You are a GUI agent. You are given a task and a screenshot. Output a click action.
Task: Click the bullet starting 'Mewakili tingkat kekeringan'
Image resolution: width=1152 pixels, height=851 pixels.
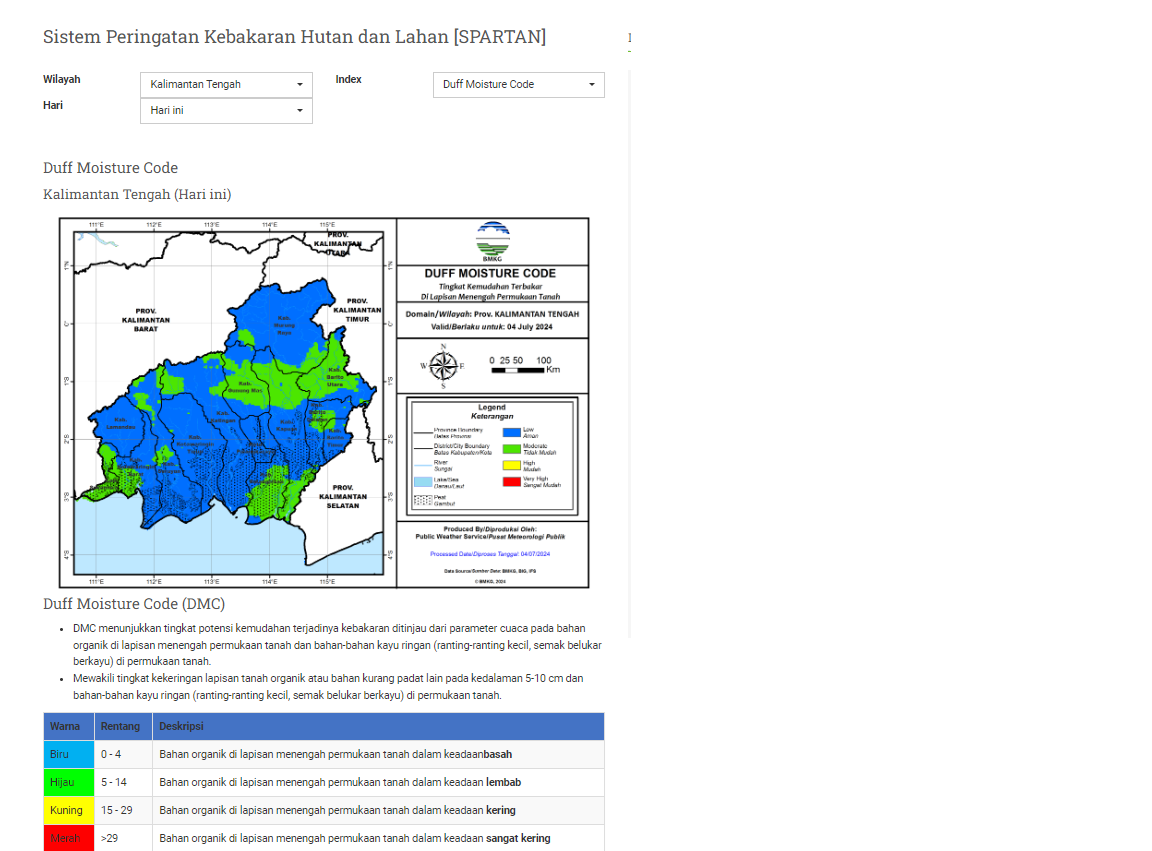[328, 686]
